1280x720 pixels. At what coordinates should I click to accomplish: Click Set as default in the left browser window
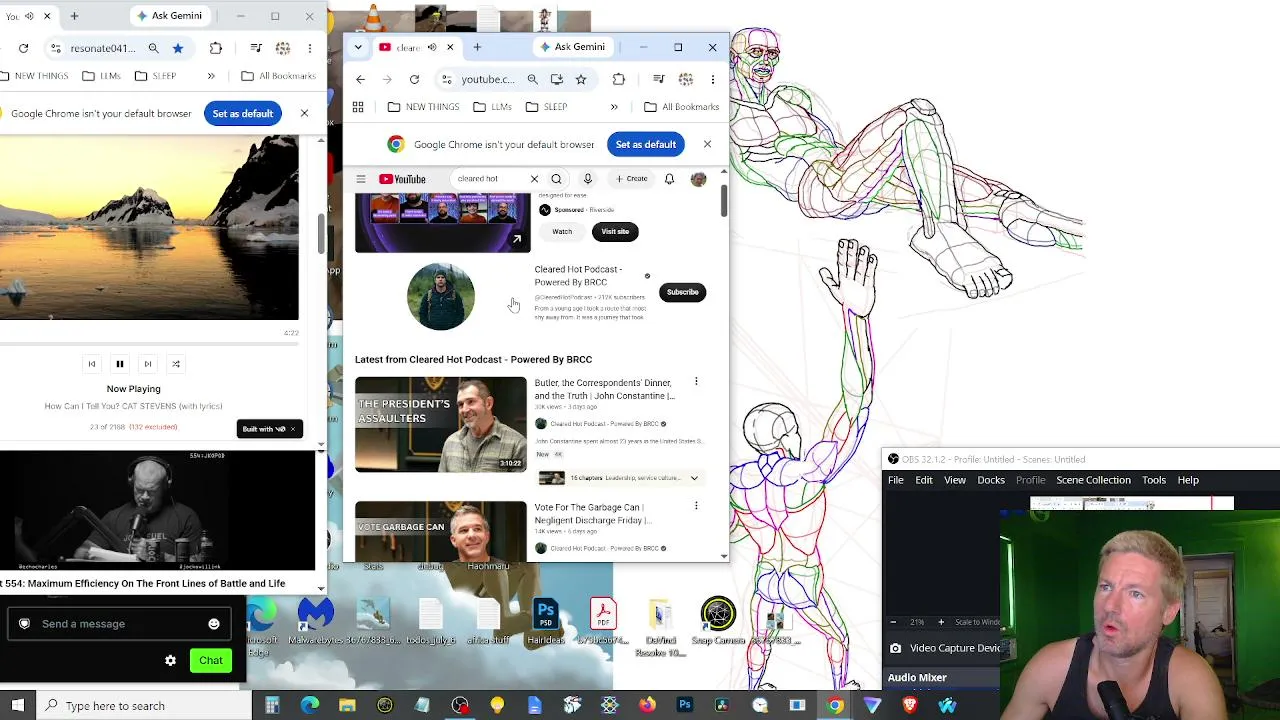[x=242, y=113]
